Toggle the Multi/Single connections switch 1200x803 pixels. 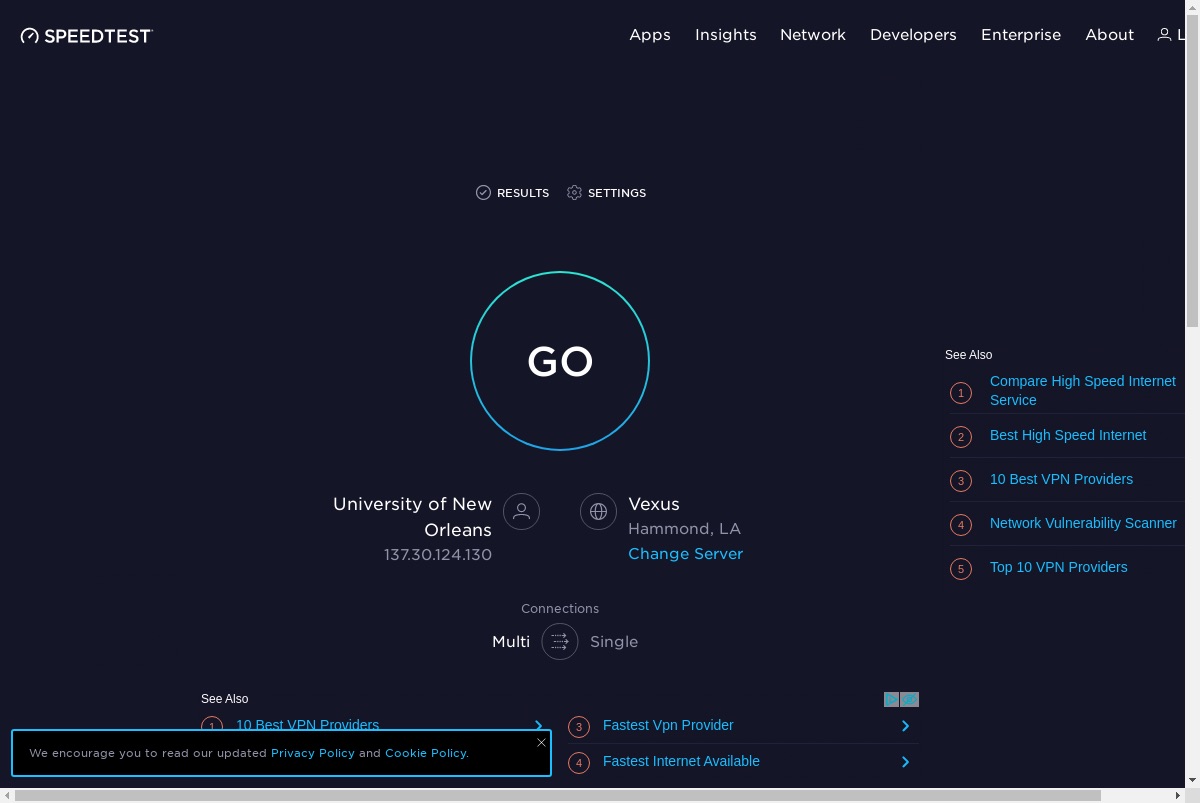pos(560,642)
